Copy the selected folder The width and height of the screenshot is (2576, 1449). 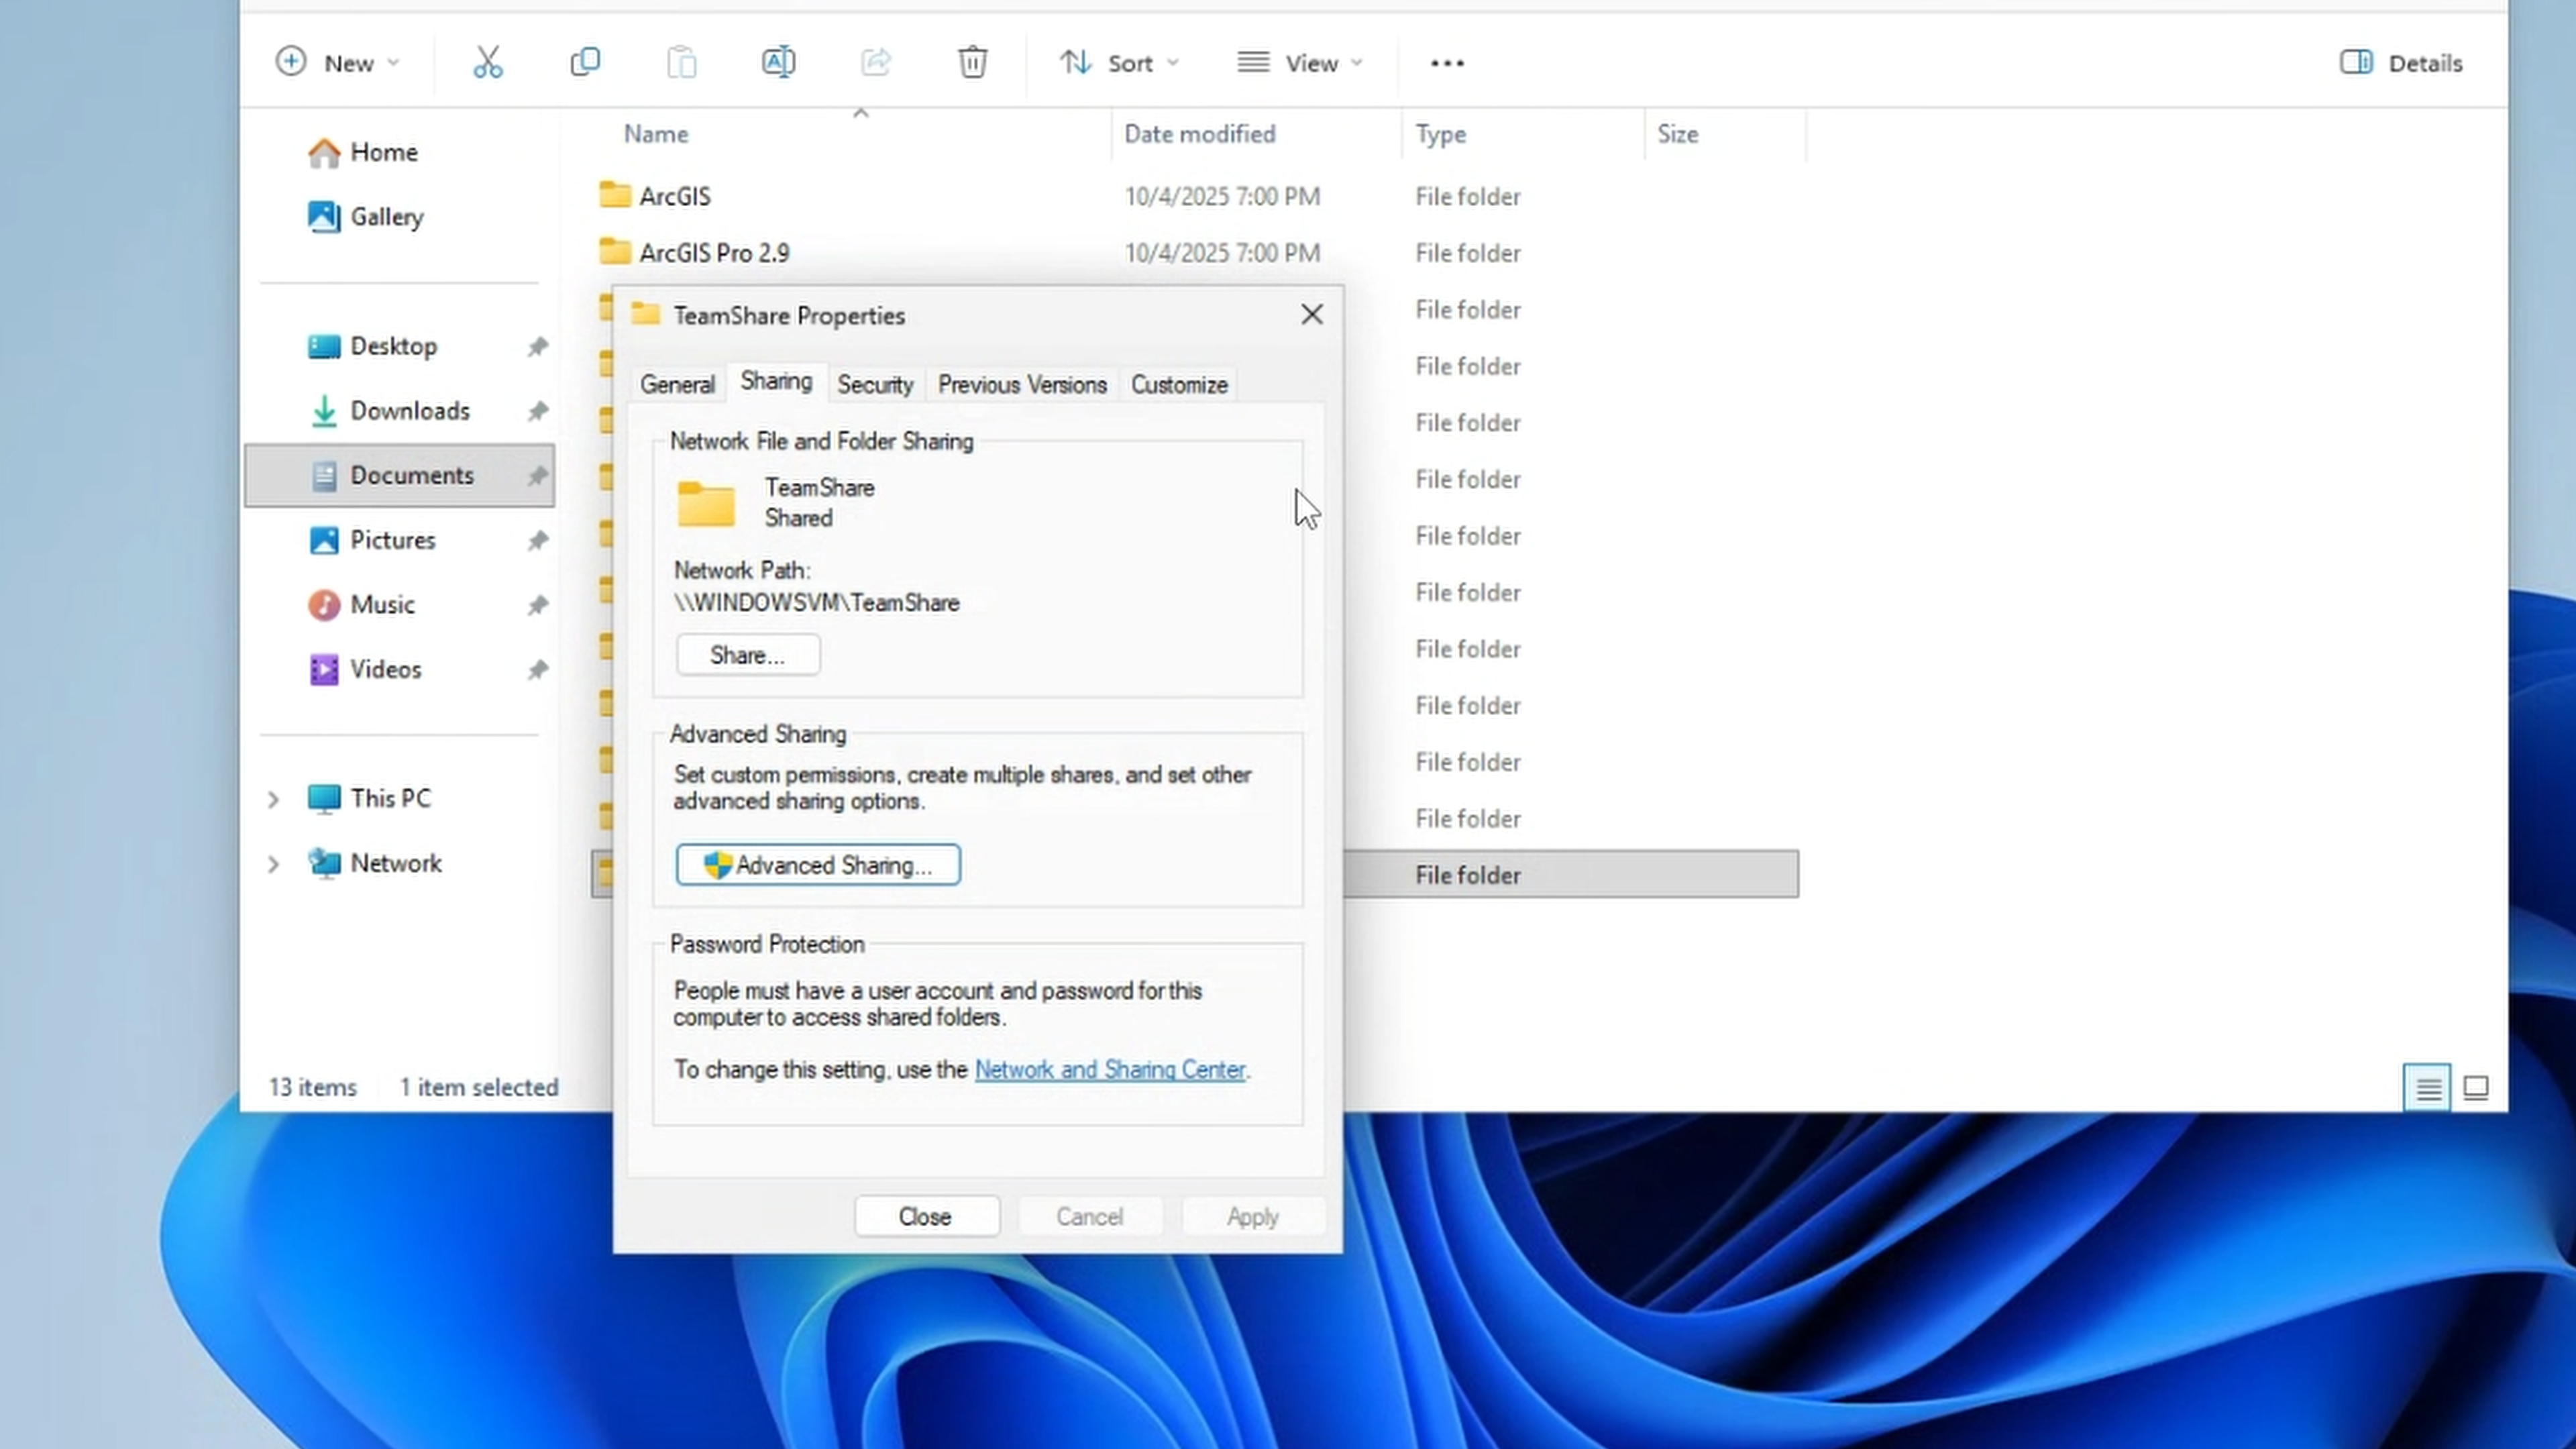pyautogui.click(x=584, y=62)
